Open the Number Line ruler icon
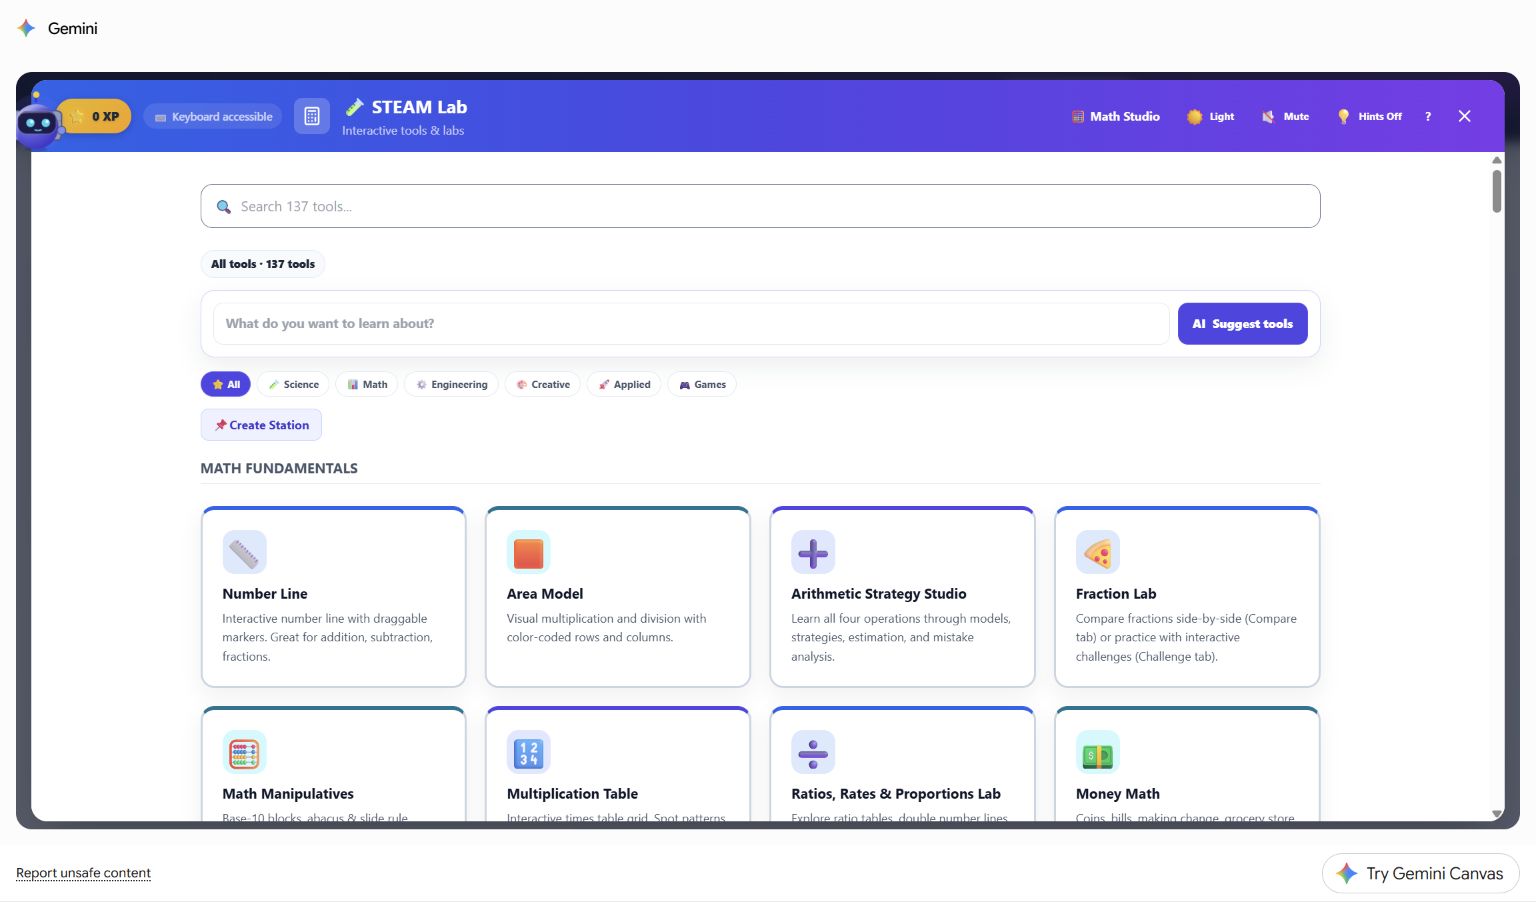This screenshot has height=902, width=1536. (244, 552)
